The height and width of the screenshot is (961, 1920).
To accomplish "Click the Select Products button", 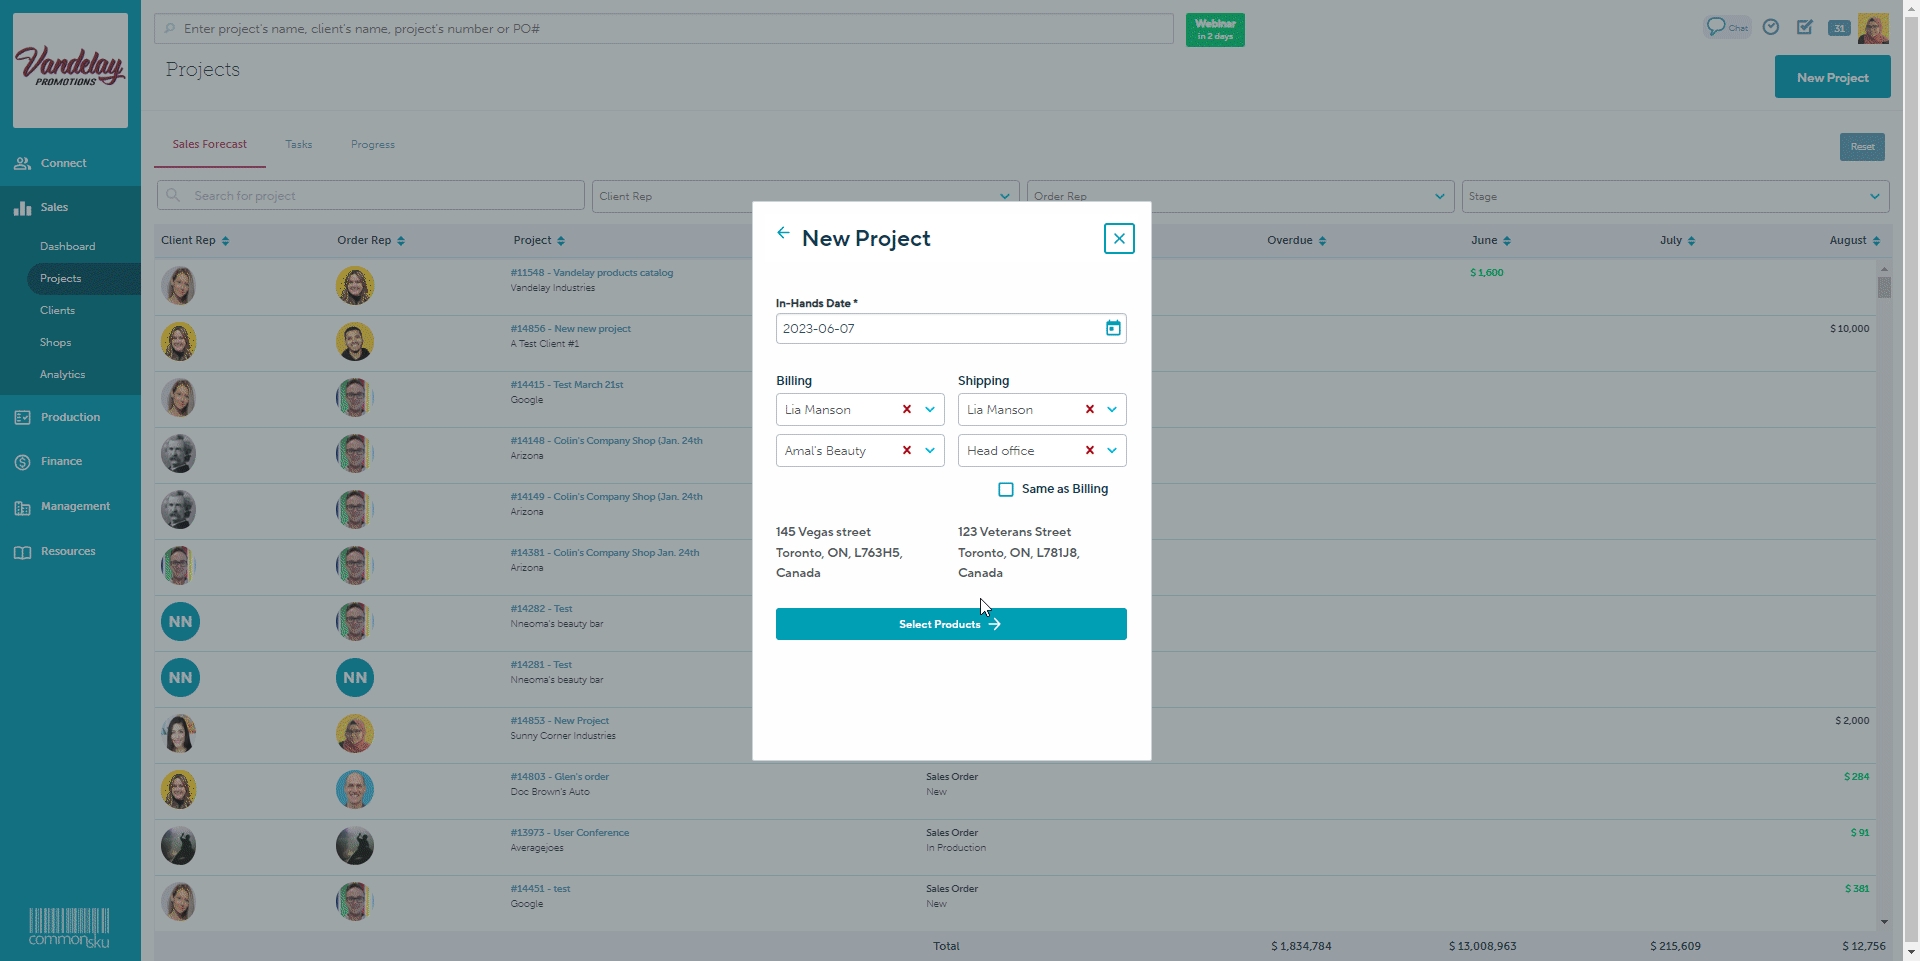I will pos(950,623).
